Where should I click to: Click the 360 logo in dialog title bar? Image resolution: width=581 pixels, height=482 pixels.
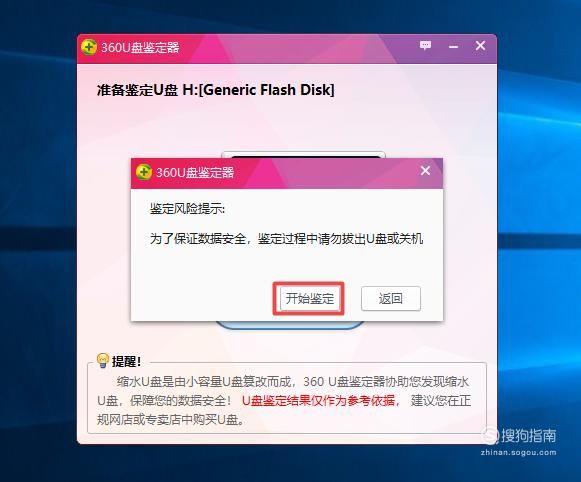[144, 172]
